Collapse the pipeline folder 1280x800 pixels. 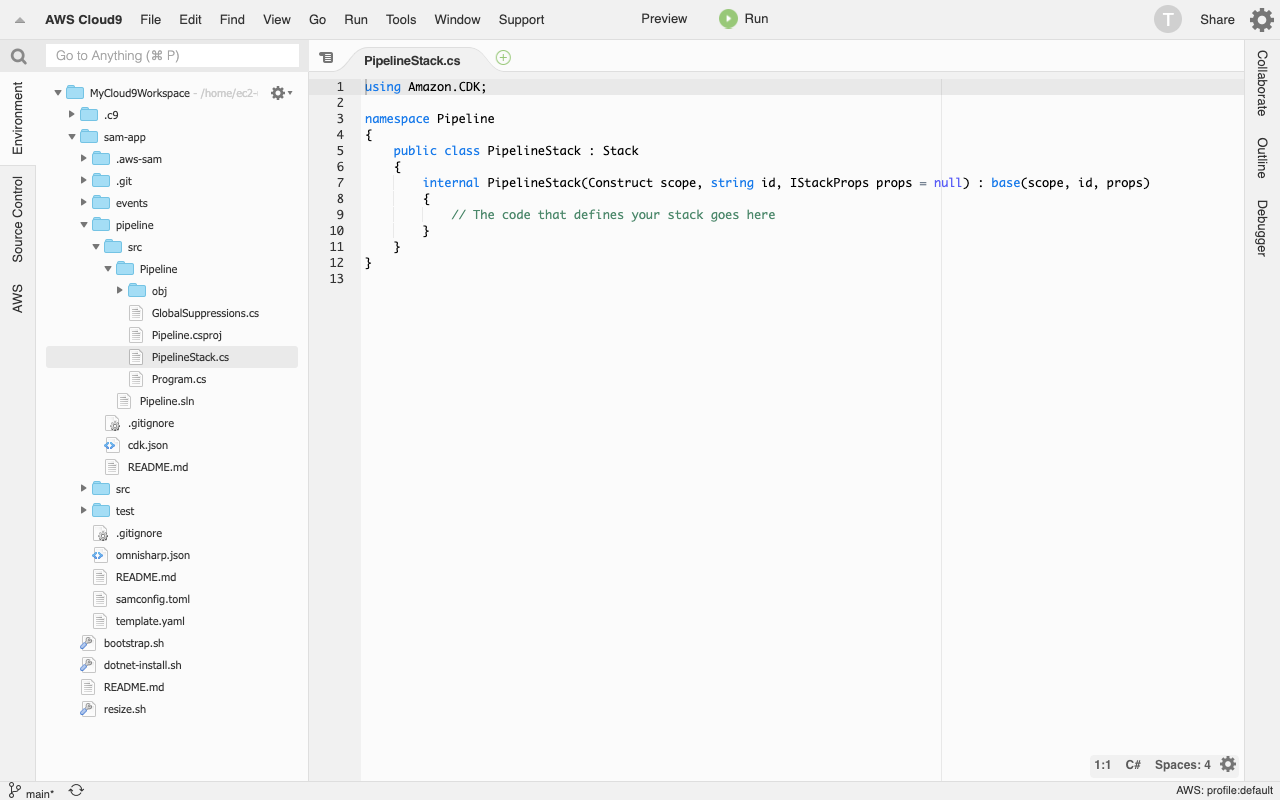84,225
